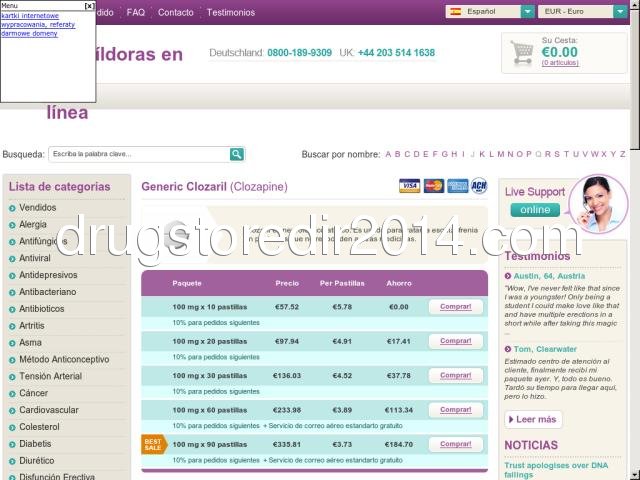Click the UK phone number +44 203 514 1638

click(396, 53)
